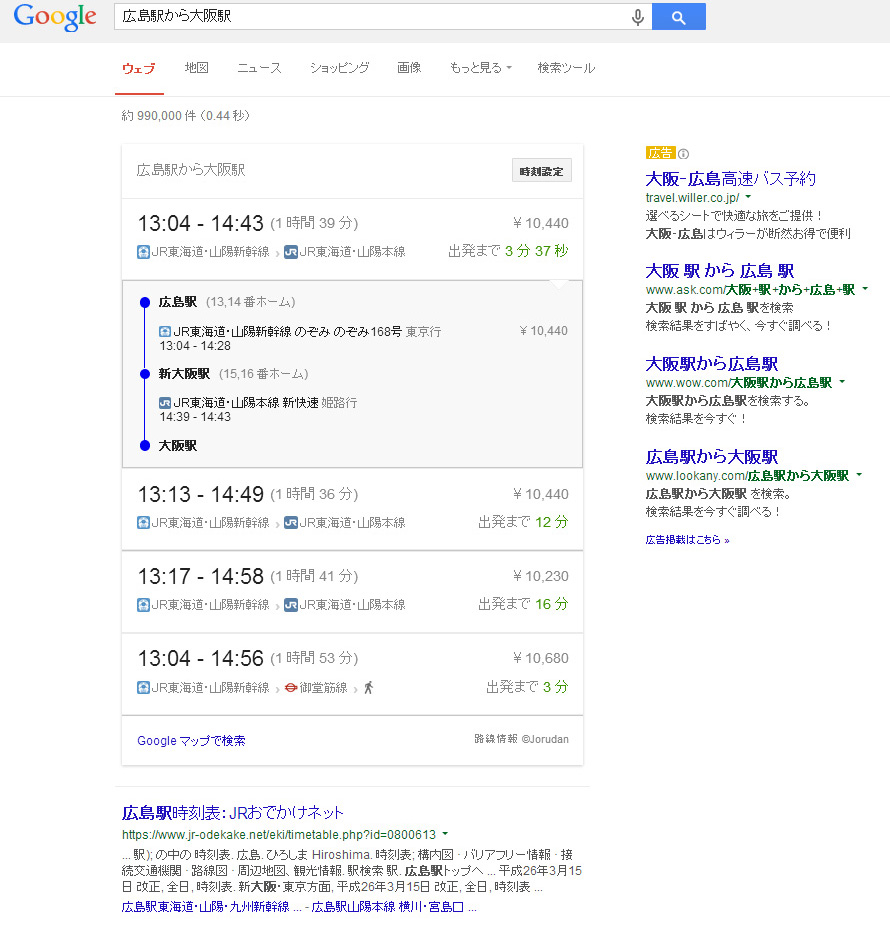Click the 約 990,000 件 result count

[185, 116]
